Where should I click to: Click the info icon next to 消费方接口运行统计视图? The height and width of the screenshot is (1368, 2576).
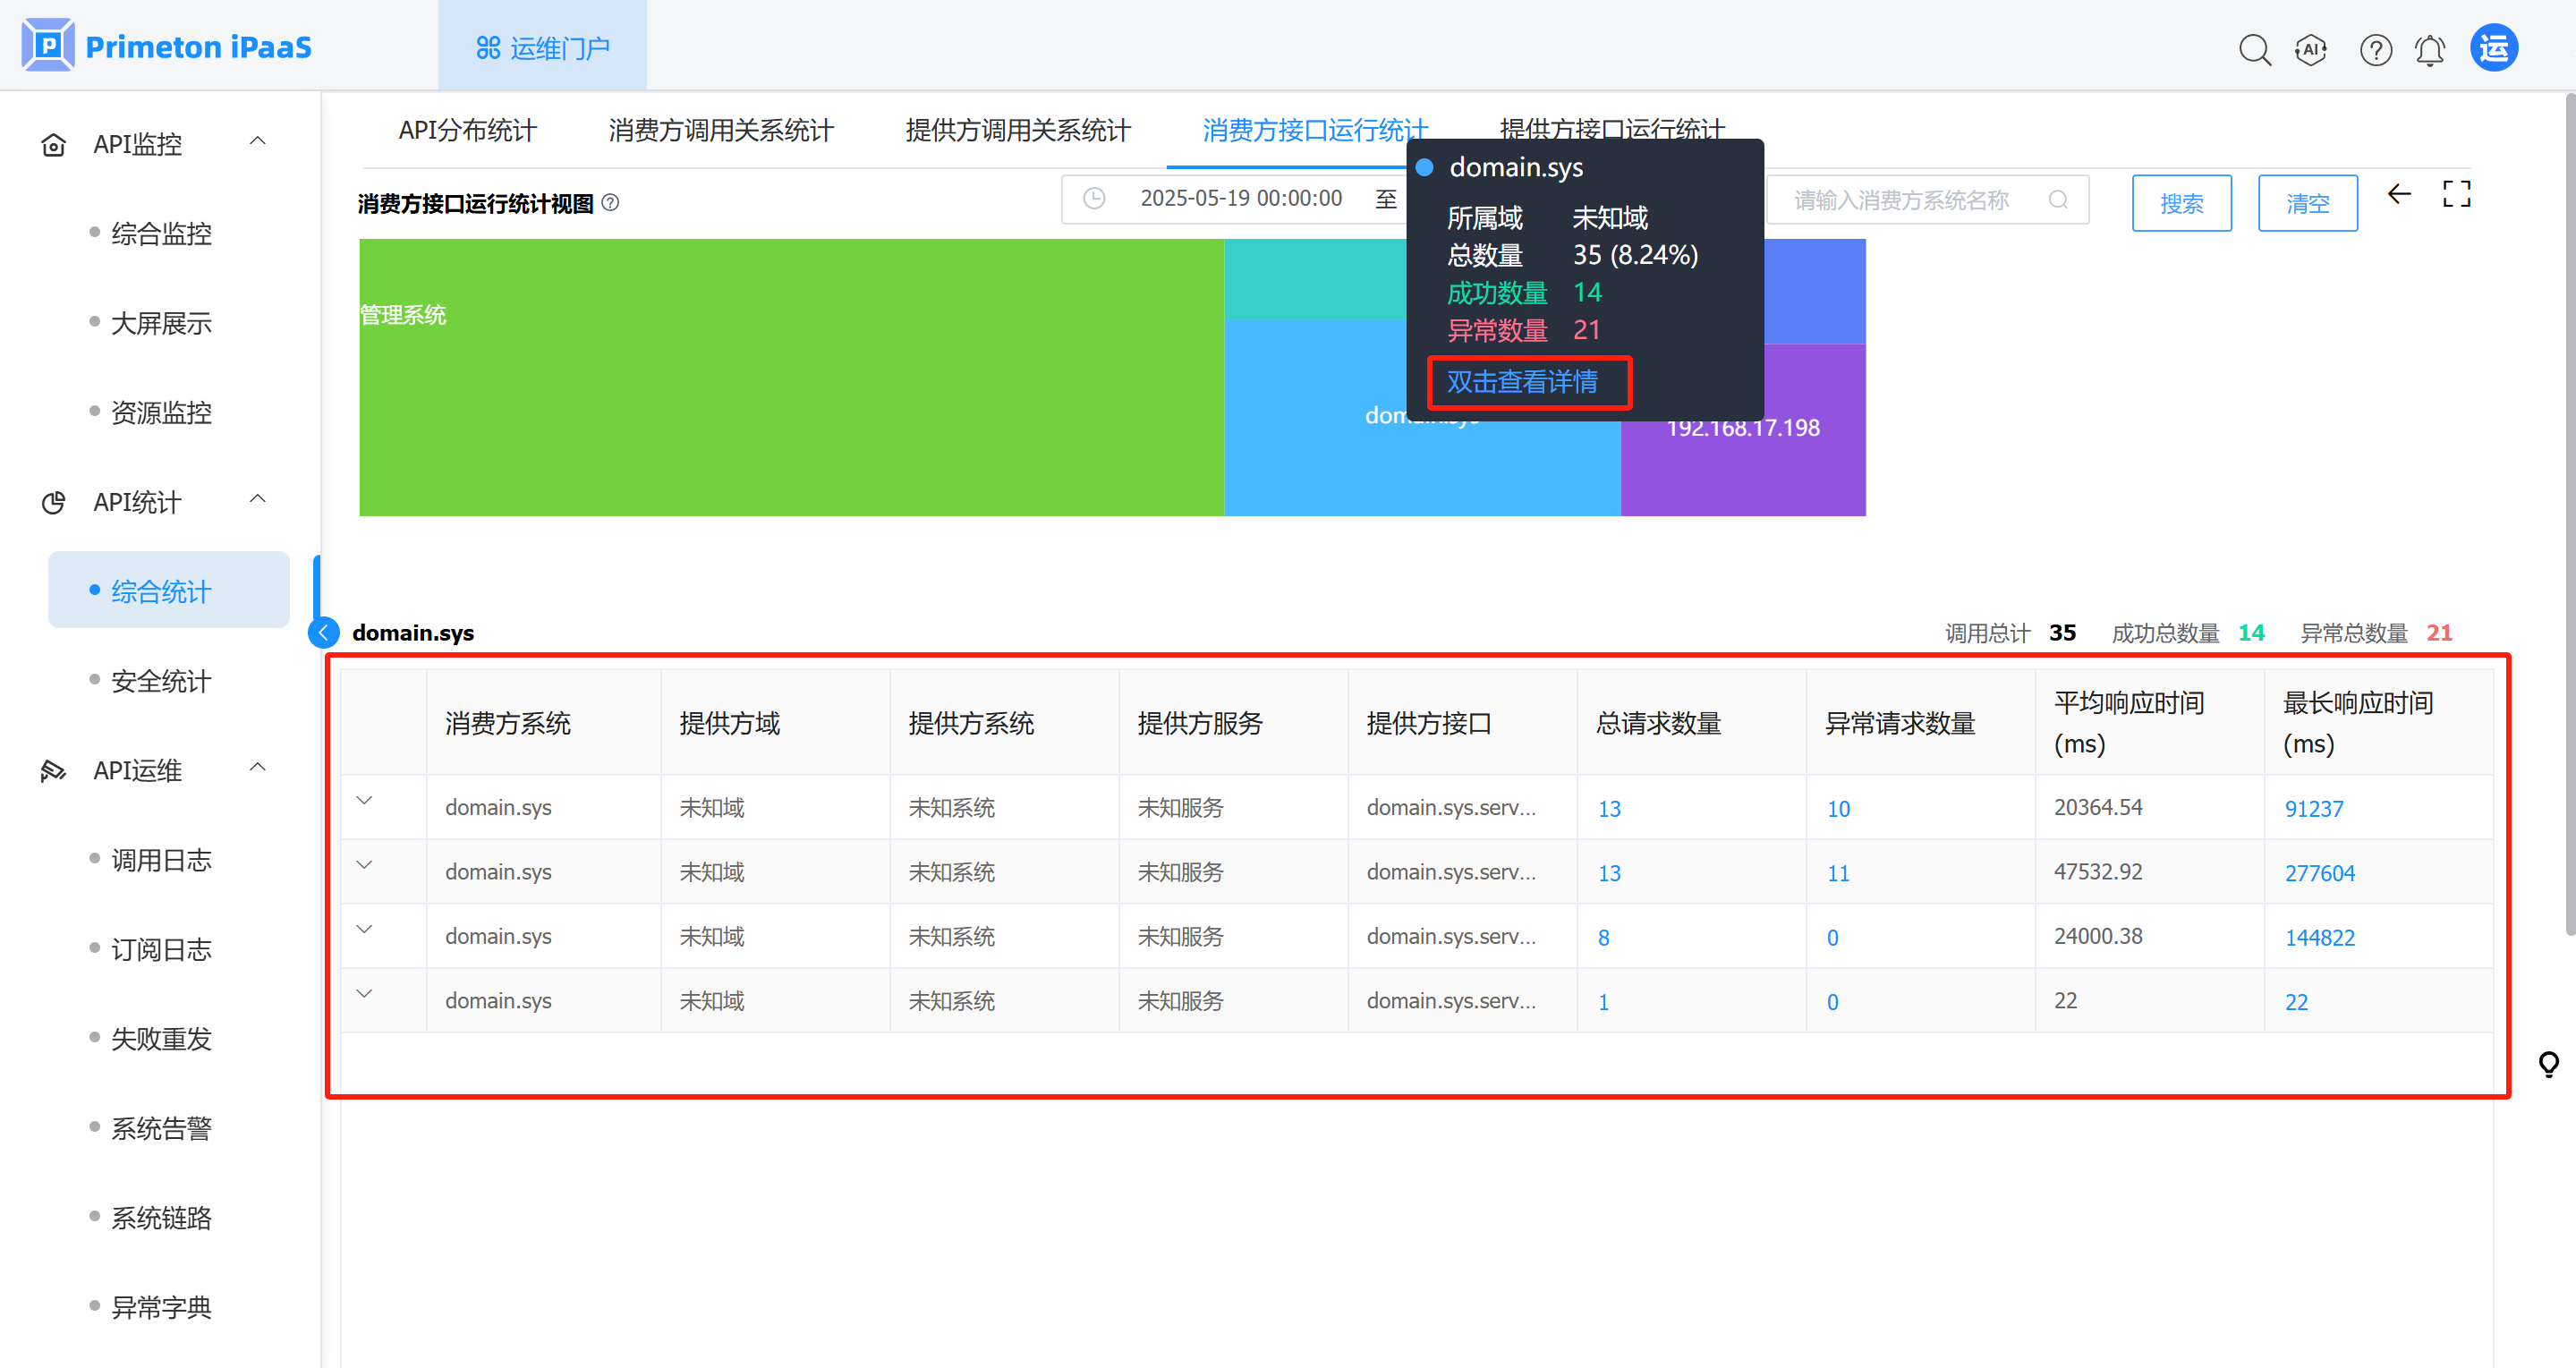(610, 203)
